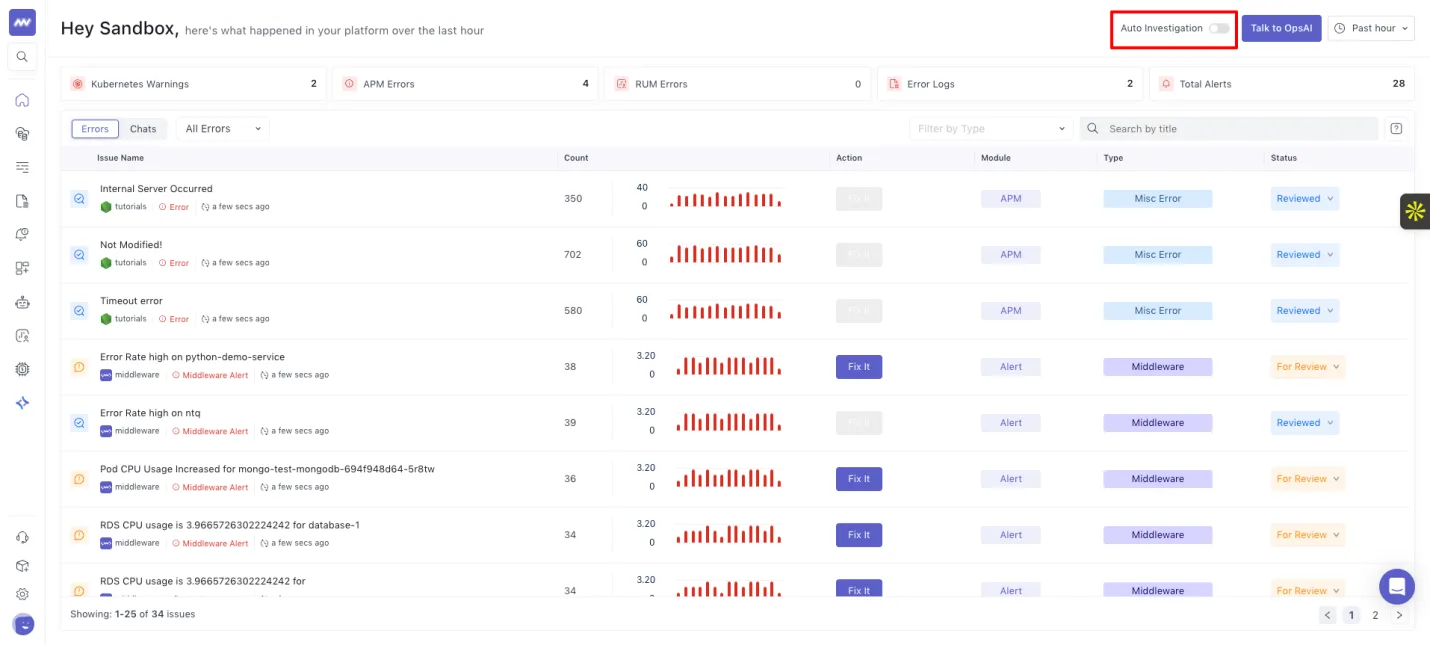Image resolution: width=1430 pixels, height=645 pixels.
Task: Click the help question mark icon
Action: pos(1396,129)
